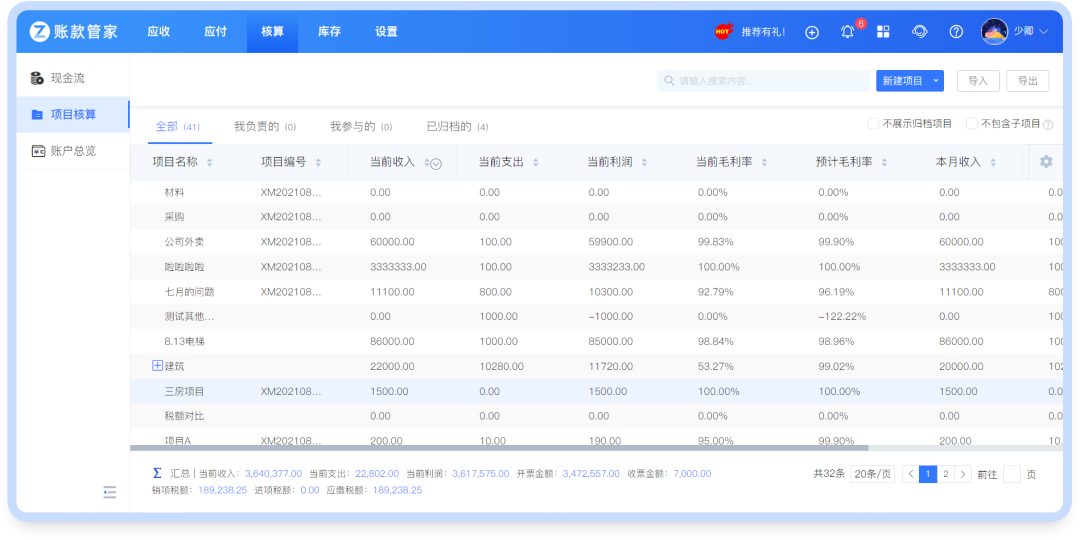
Task: Open the 新建项目 dropdown arrow
Action: click(936, 81)
